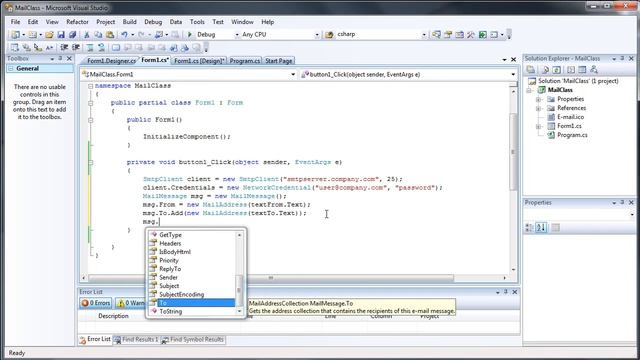
Task: Start debugging with the green play icon
Action: [190, 35]
